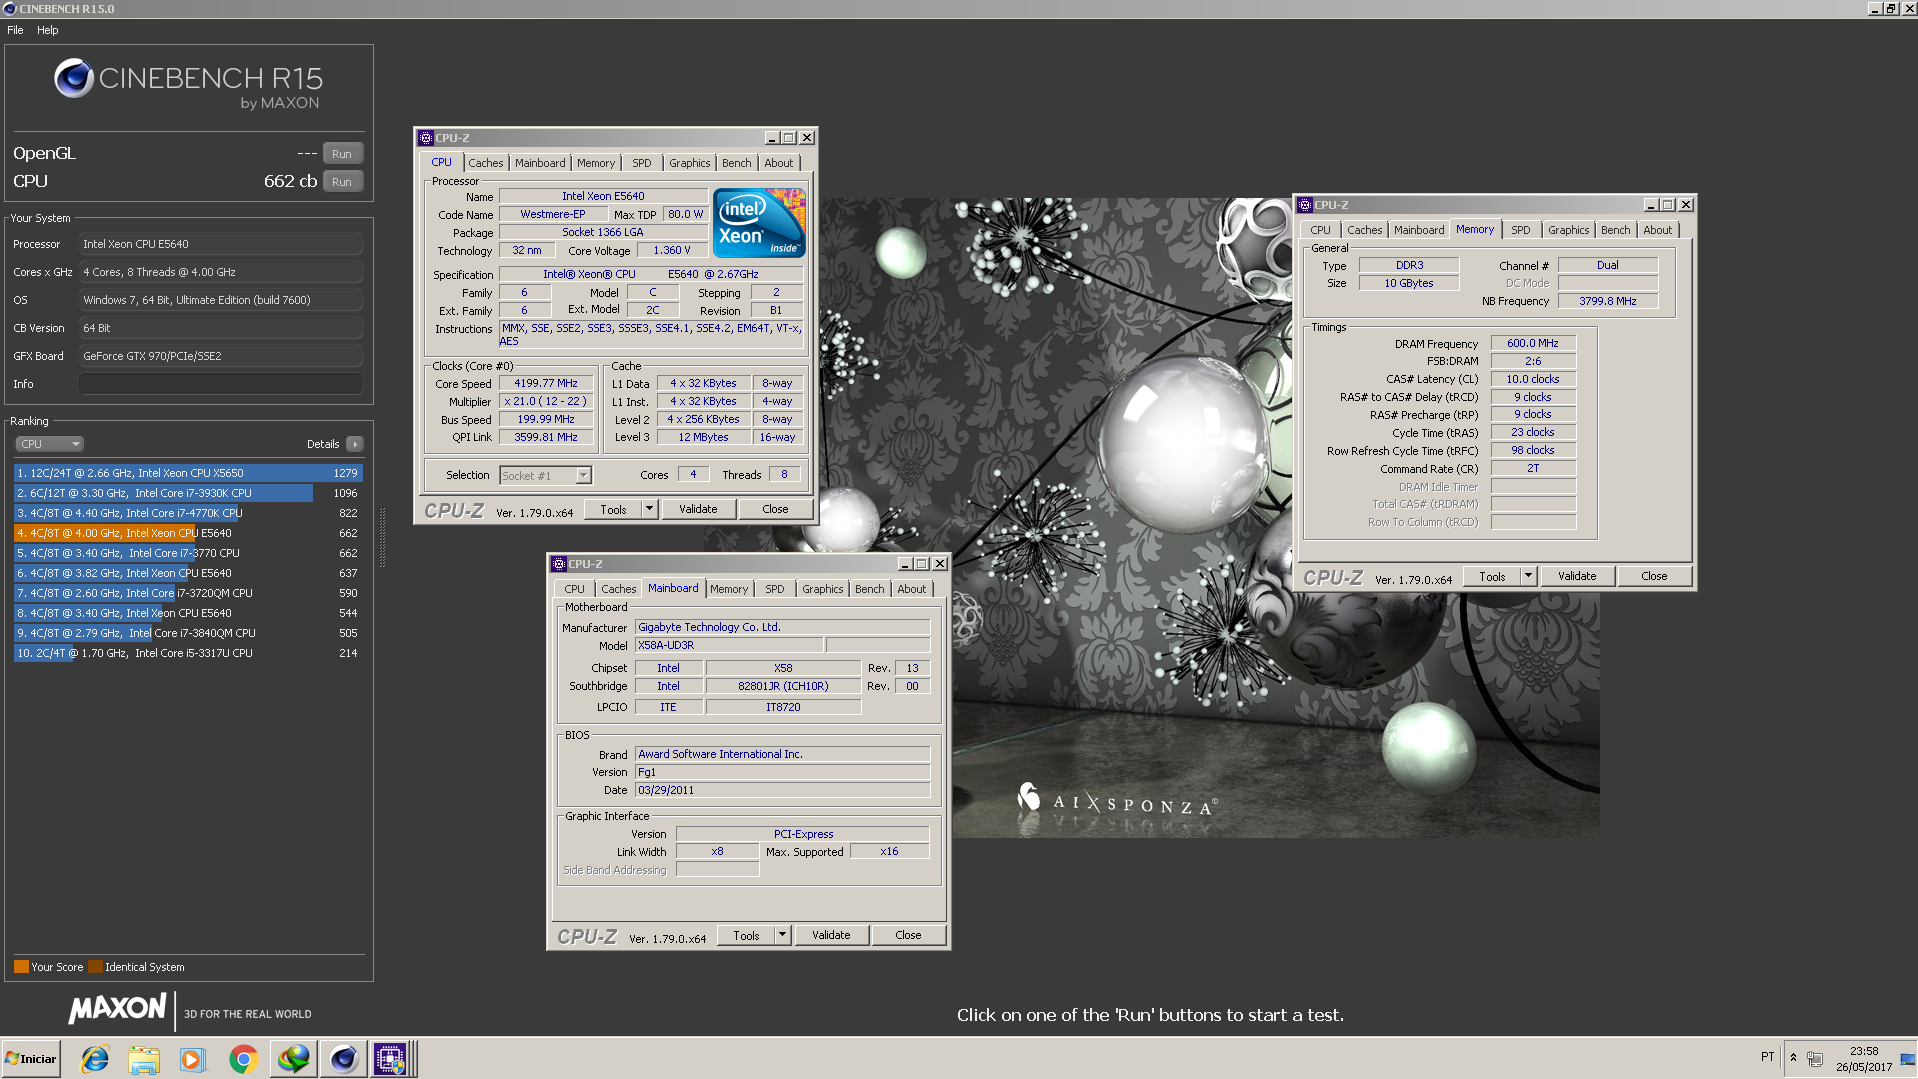Run the CPU benchmark
This screenshot has height=1079, width=1918.
coord(342,182)
